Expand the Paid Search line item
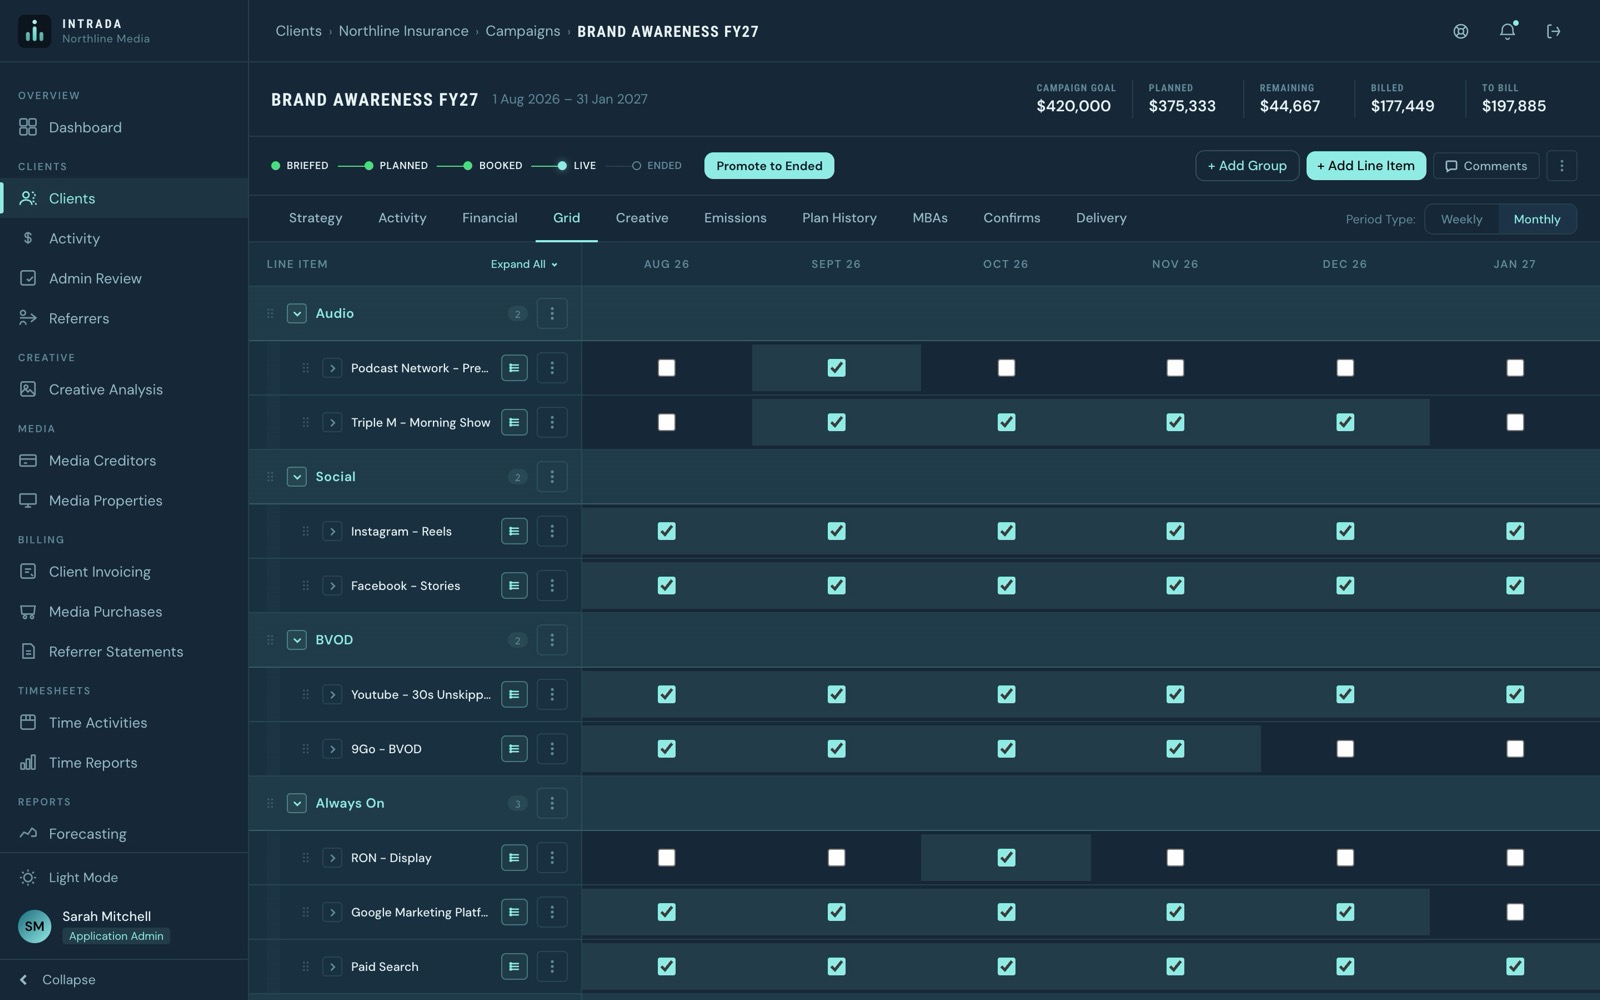 click(x=332, y=966)
